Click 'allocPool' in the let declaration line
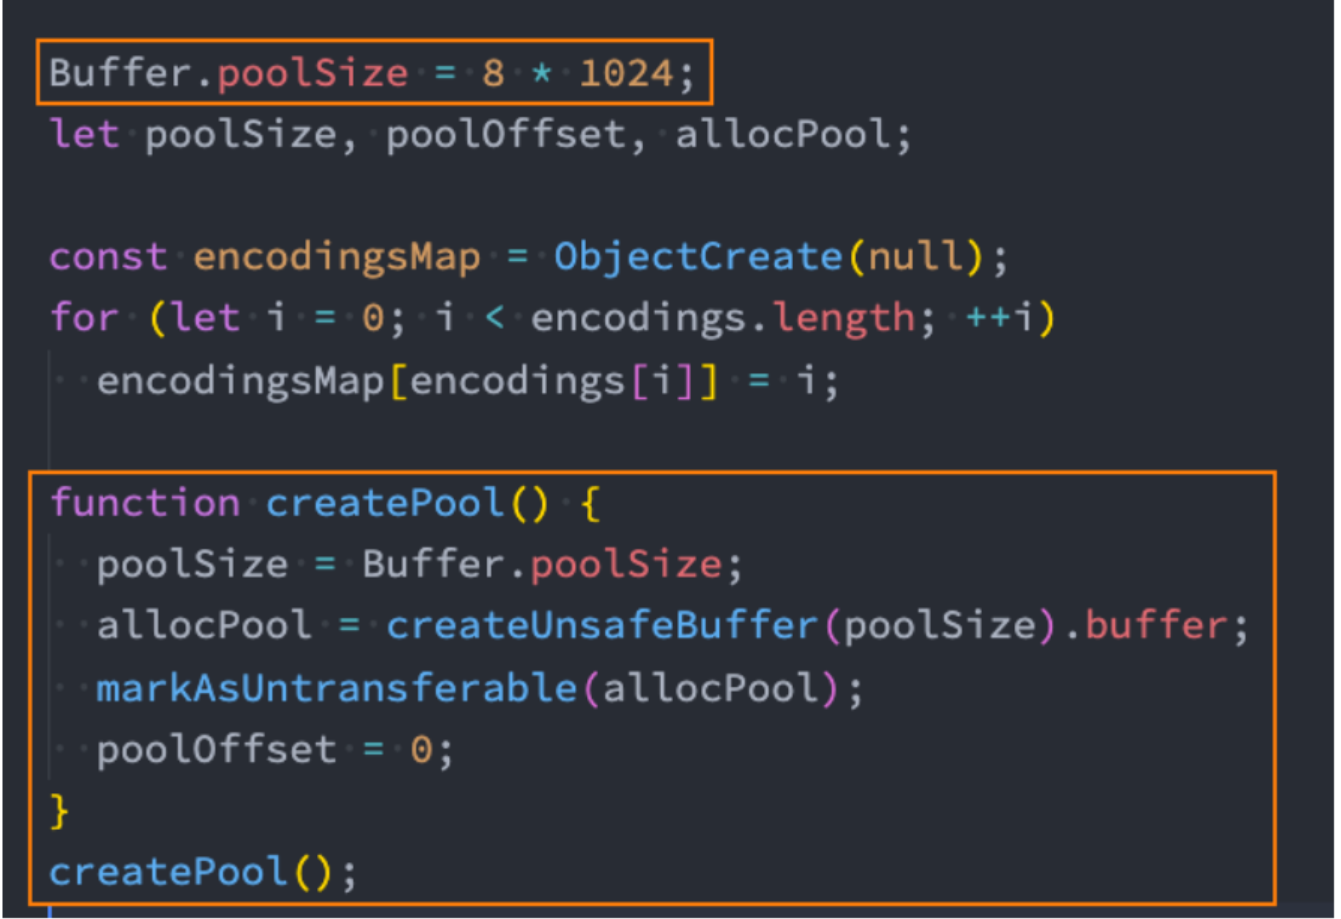 tap(782, 135)
